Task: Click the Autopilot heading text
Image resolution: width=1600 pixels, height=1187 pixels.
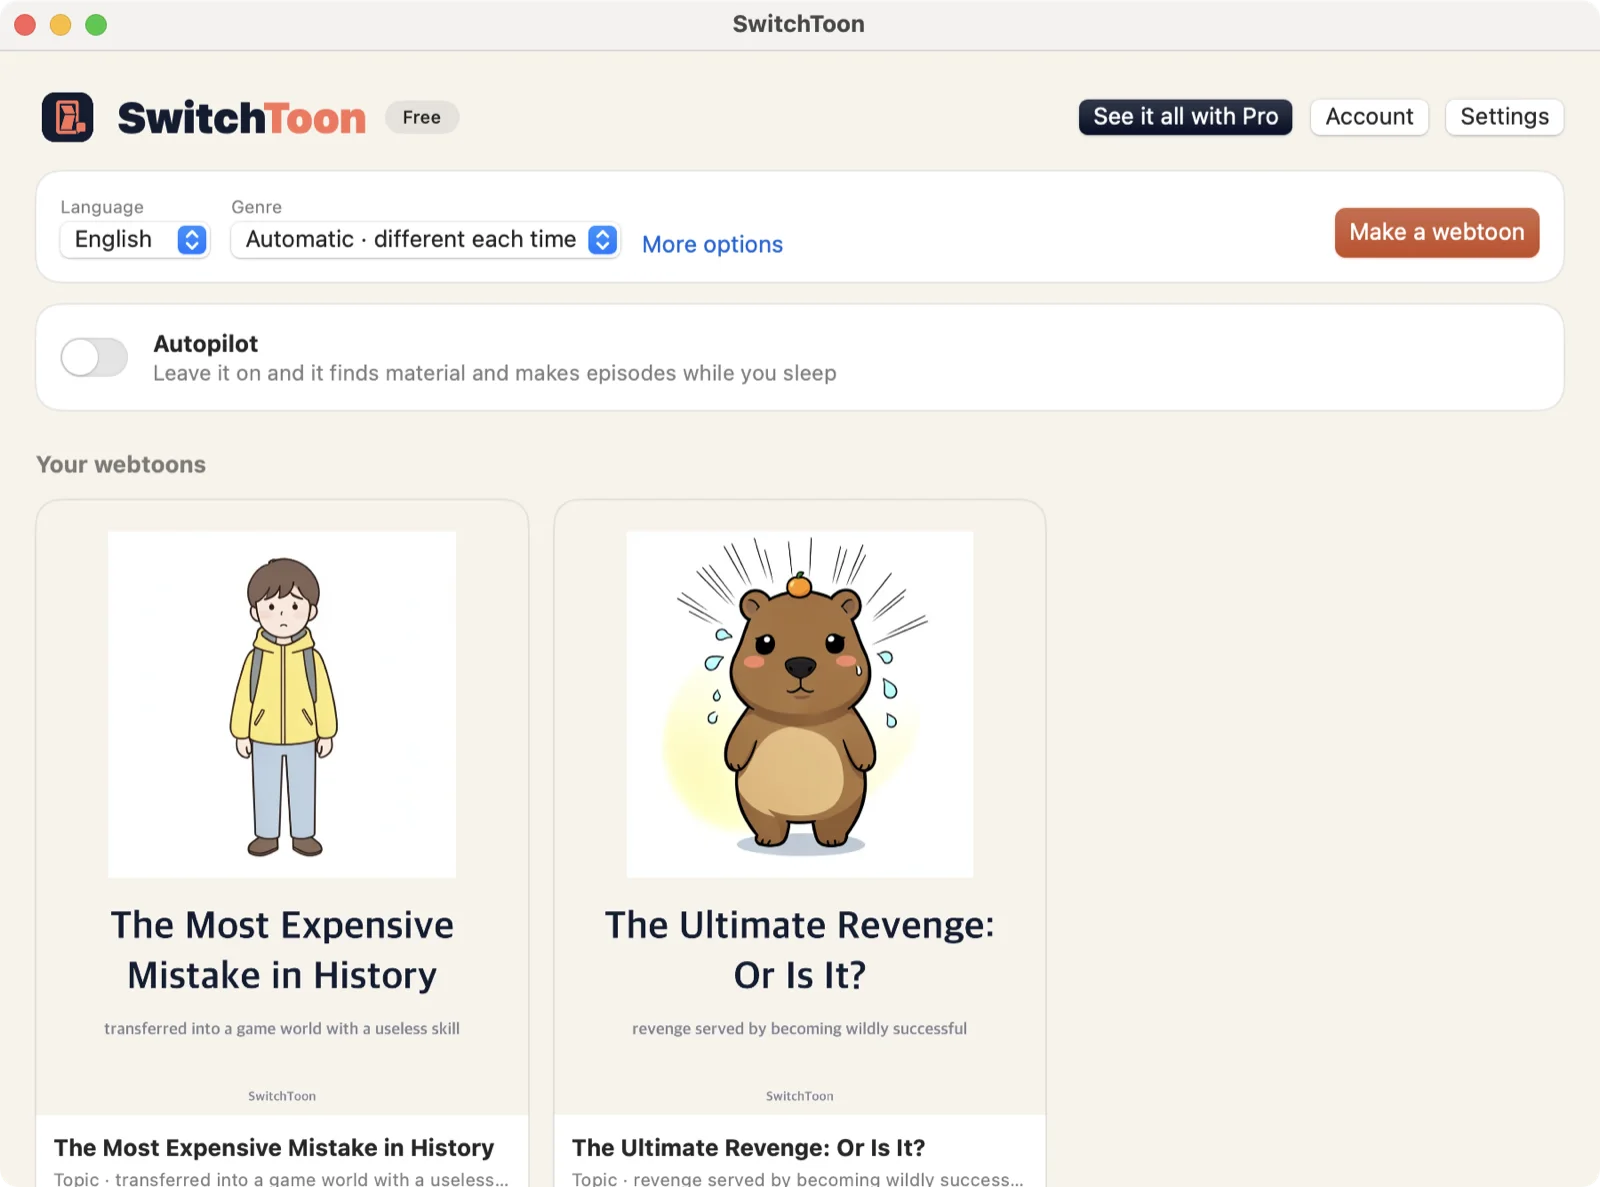Action: pyautogui.click(x=206, y=343)
